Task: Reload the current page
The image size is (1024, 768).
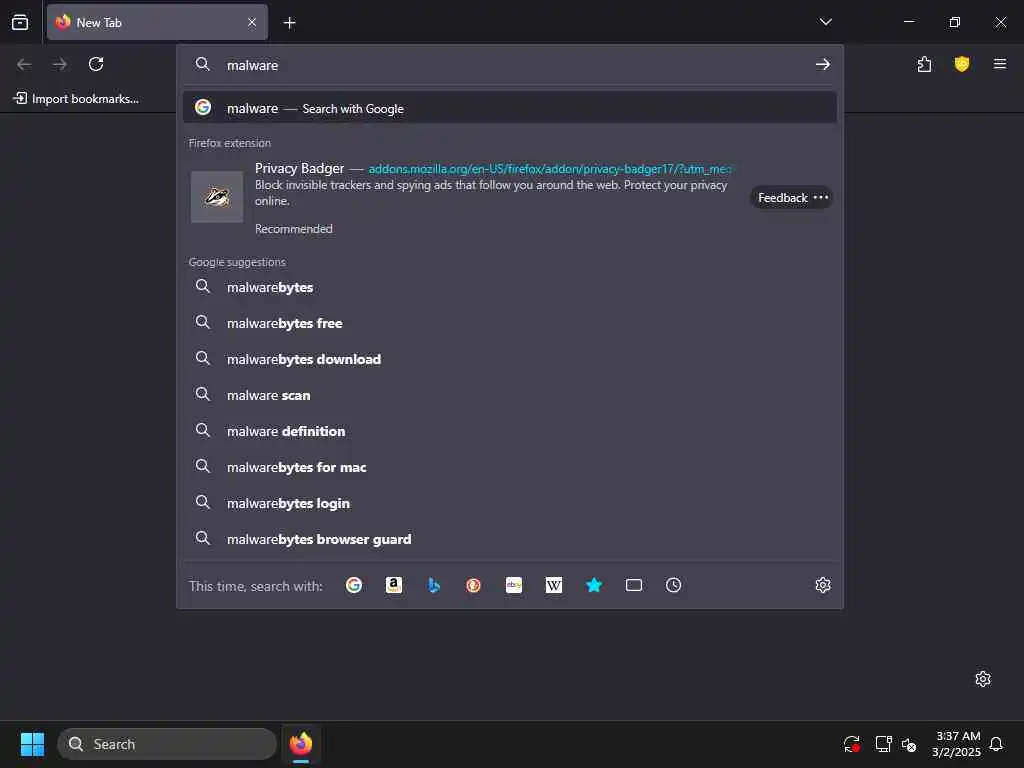Action: [96, 64]
